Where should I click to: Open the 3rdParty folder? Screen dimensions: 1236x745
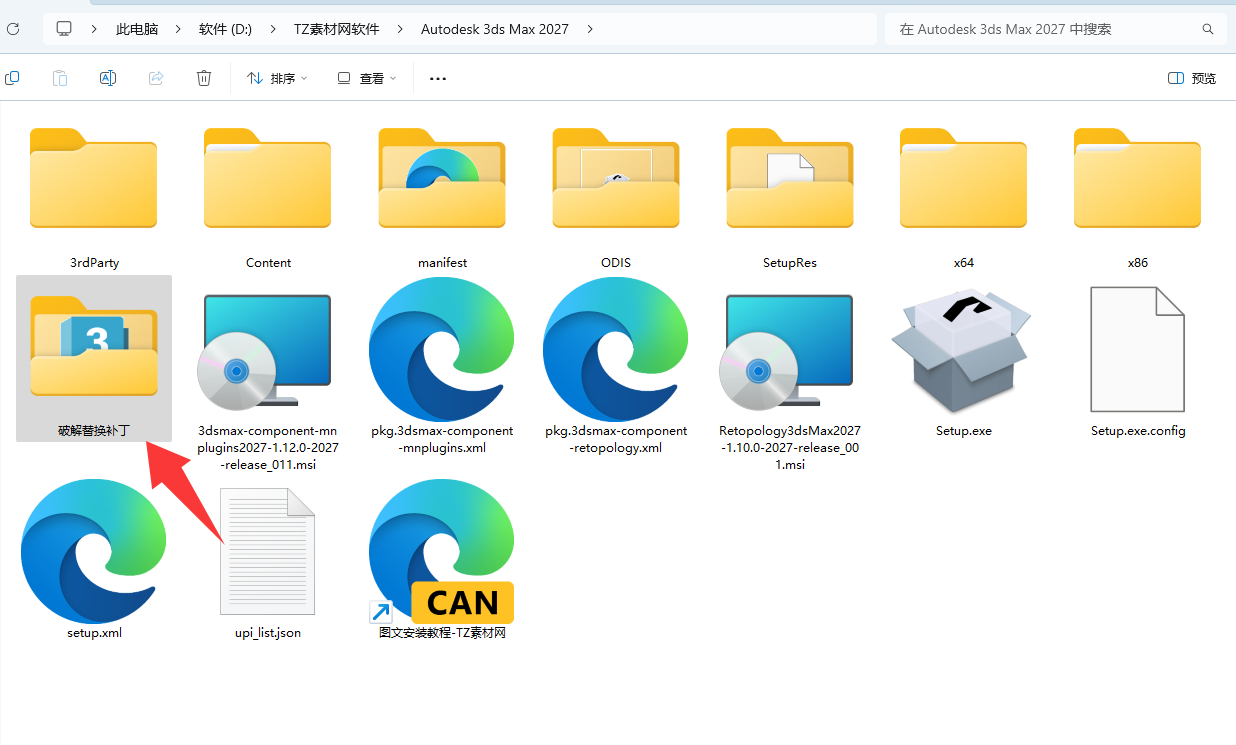[94, 178]
